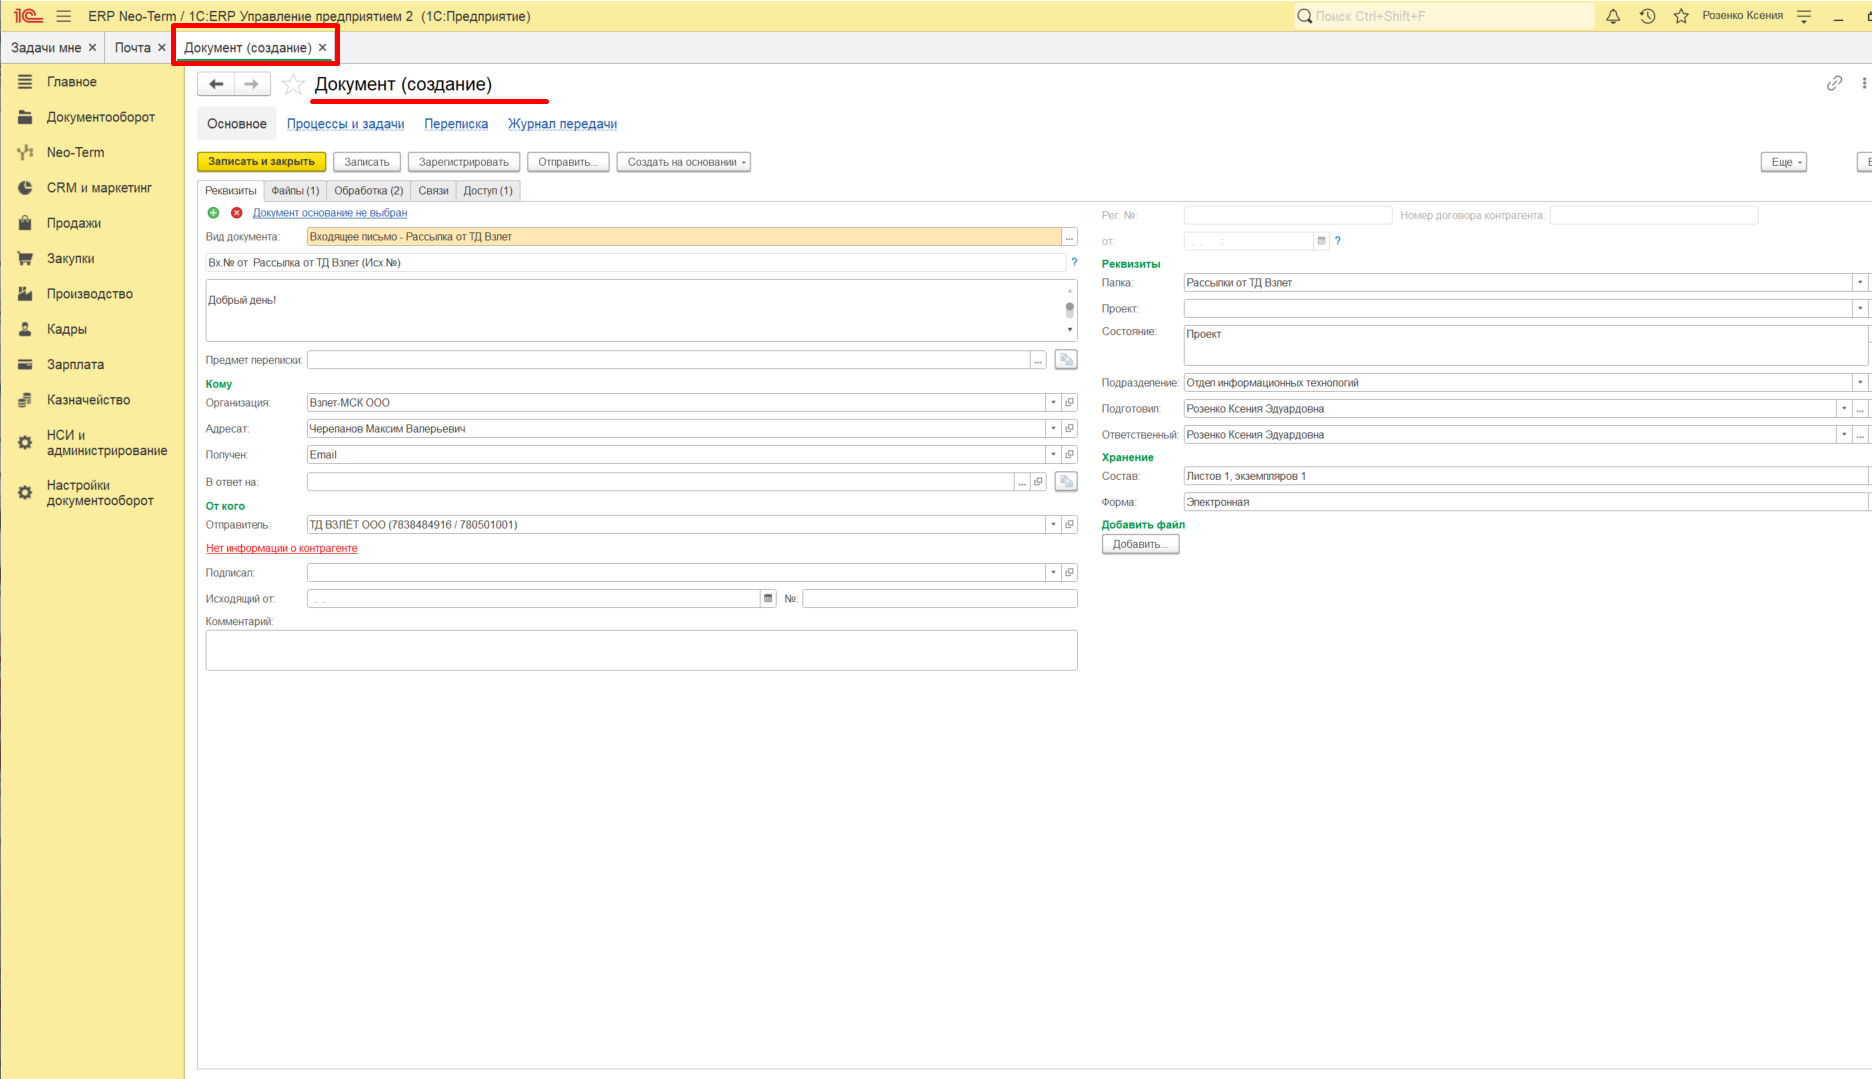Open the 1C main menu hamburger icon
This screenshot has width=1872, height=1079.
pos(64,16)
